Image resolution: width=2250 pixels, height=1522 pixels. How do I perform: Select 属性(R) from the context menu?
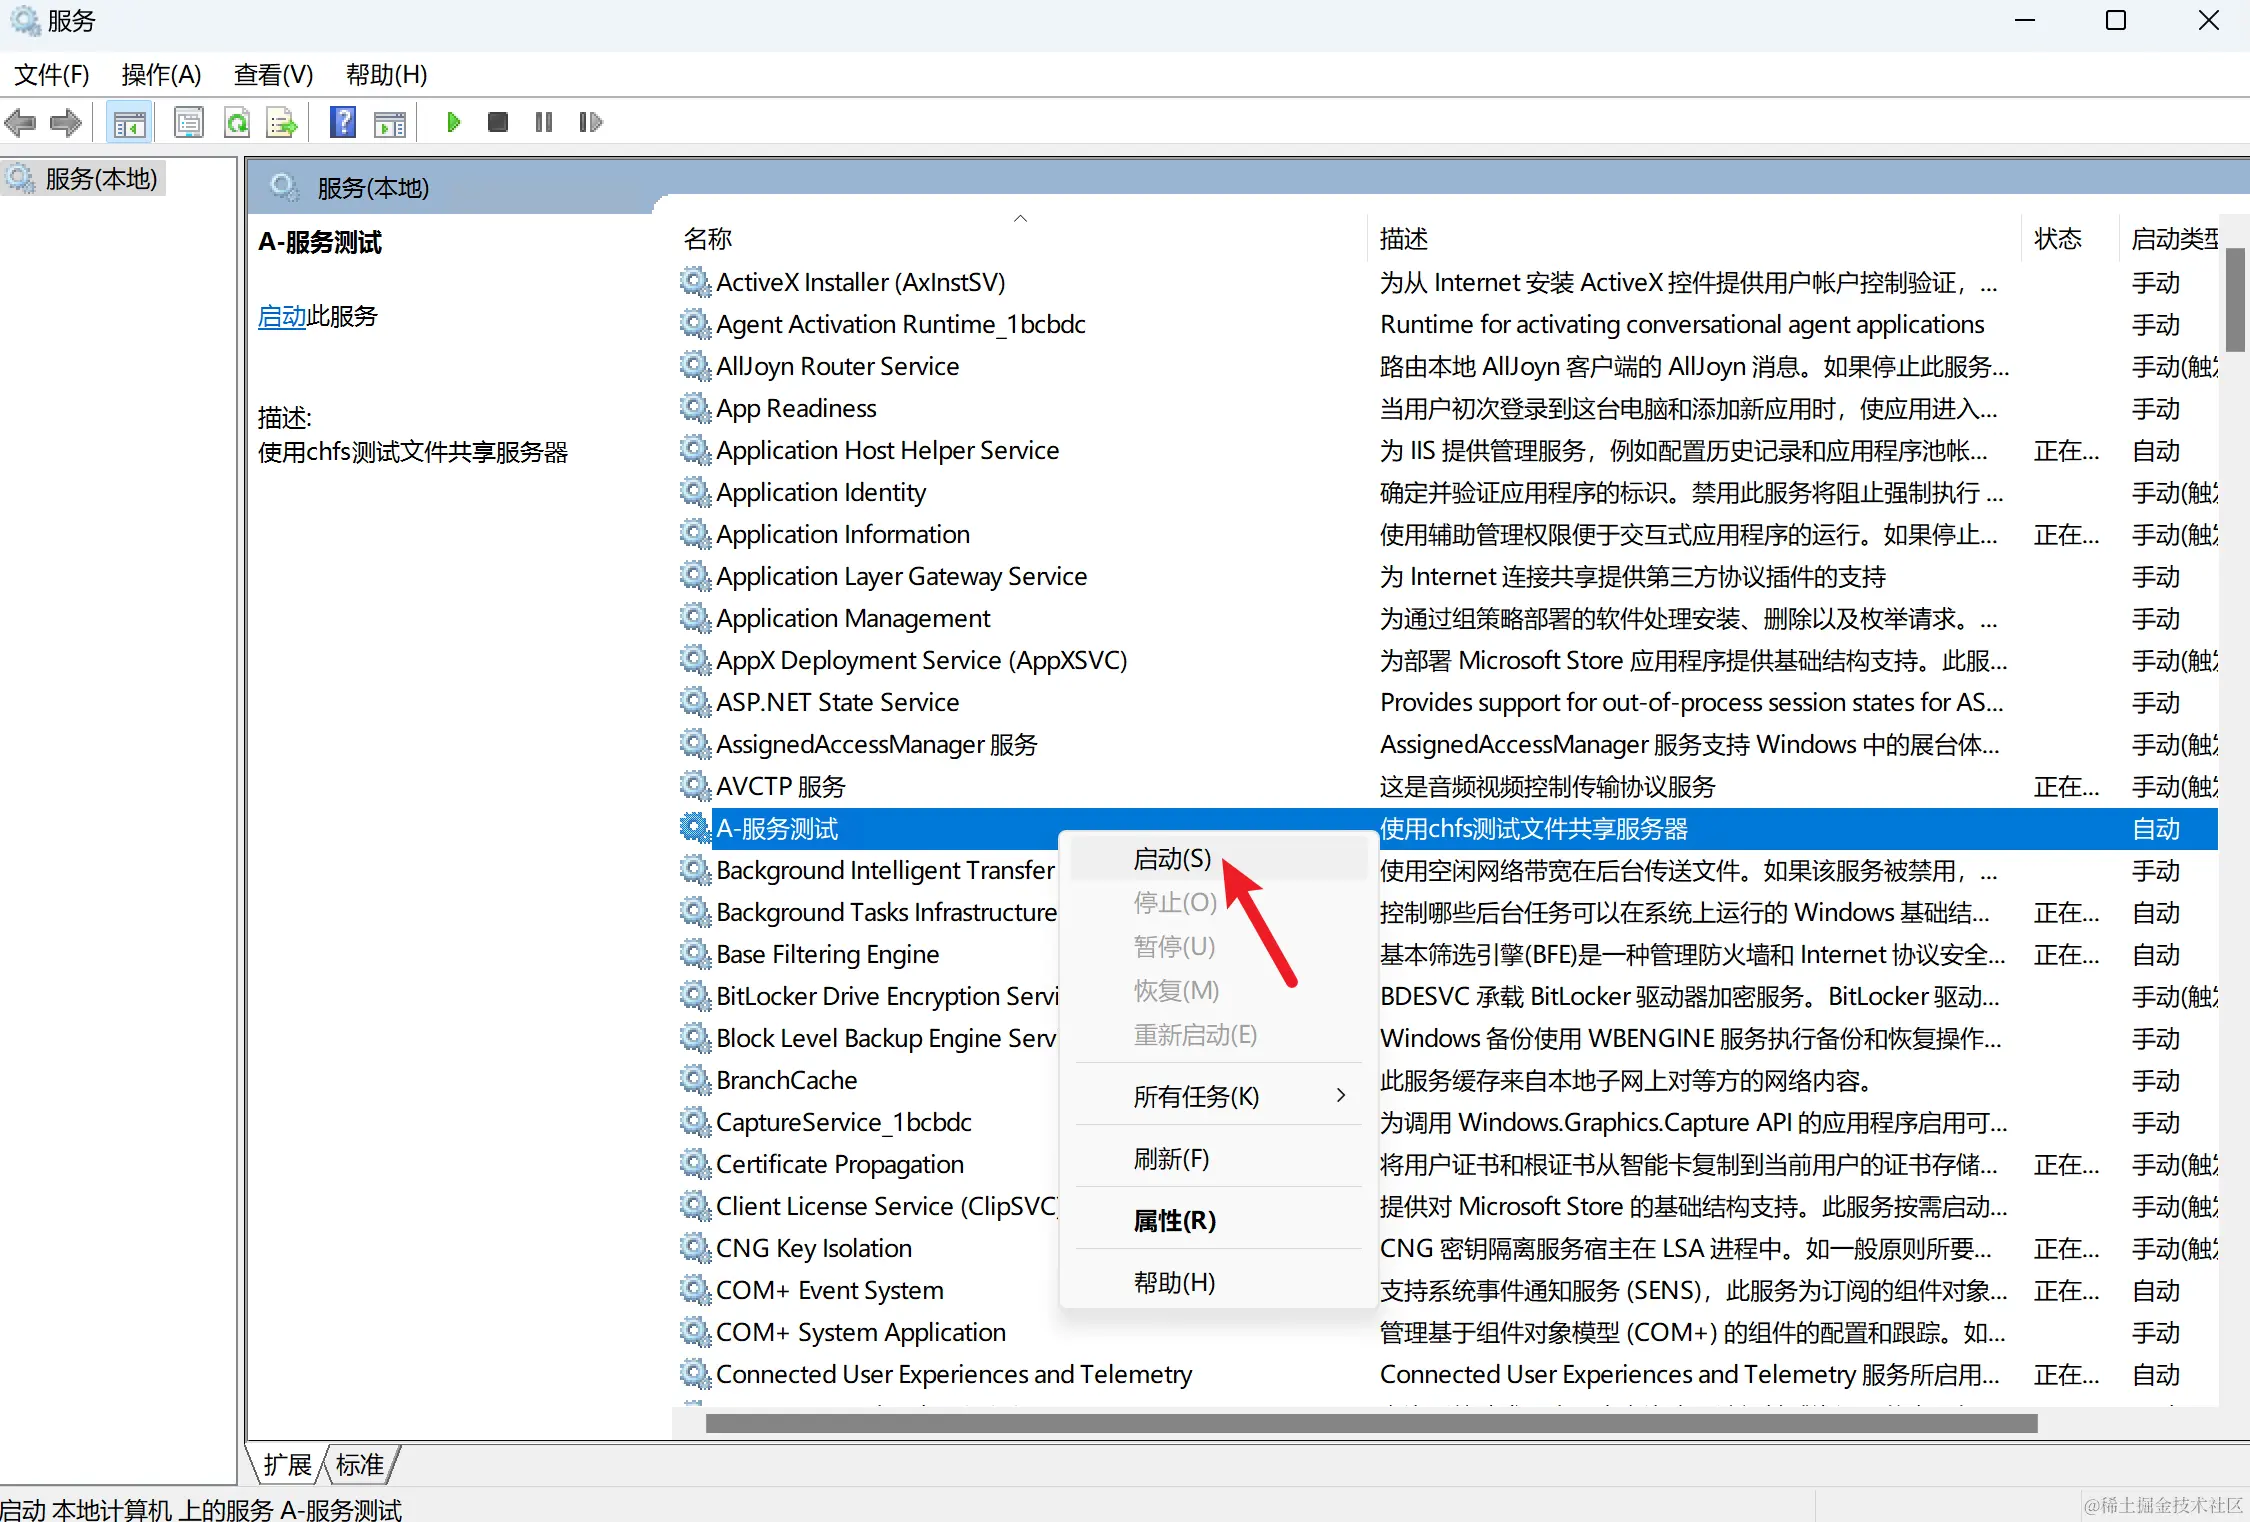pos(1174,1221)
